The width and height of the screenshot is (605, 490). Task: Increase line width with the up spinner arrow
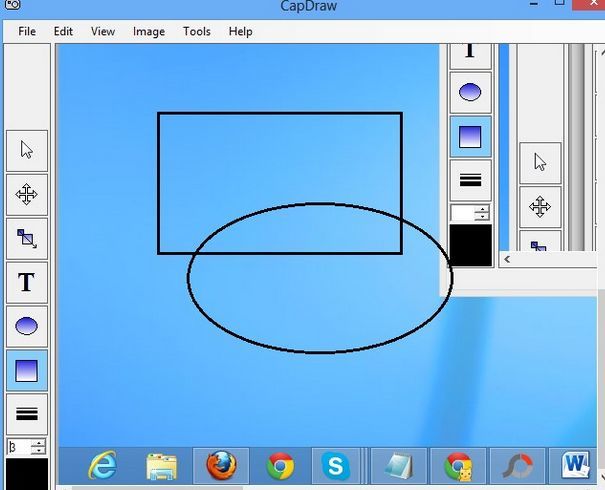point(38,443)
